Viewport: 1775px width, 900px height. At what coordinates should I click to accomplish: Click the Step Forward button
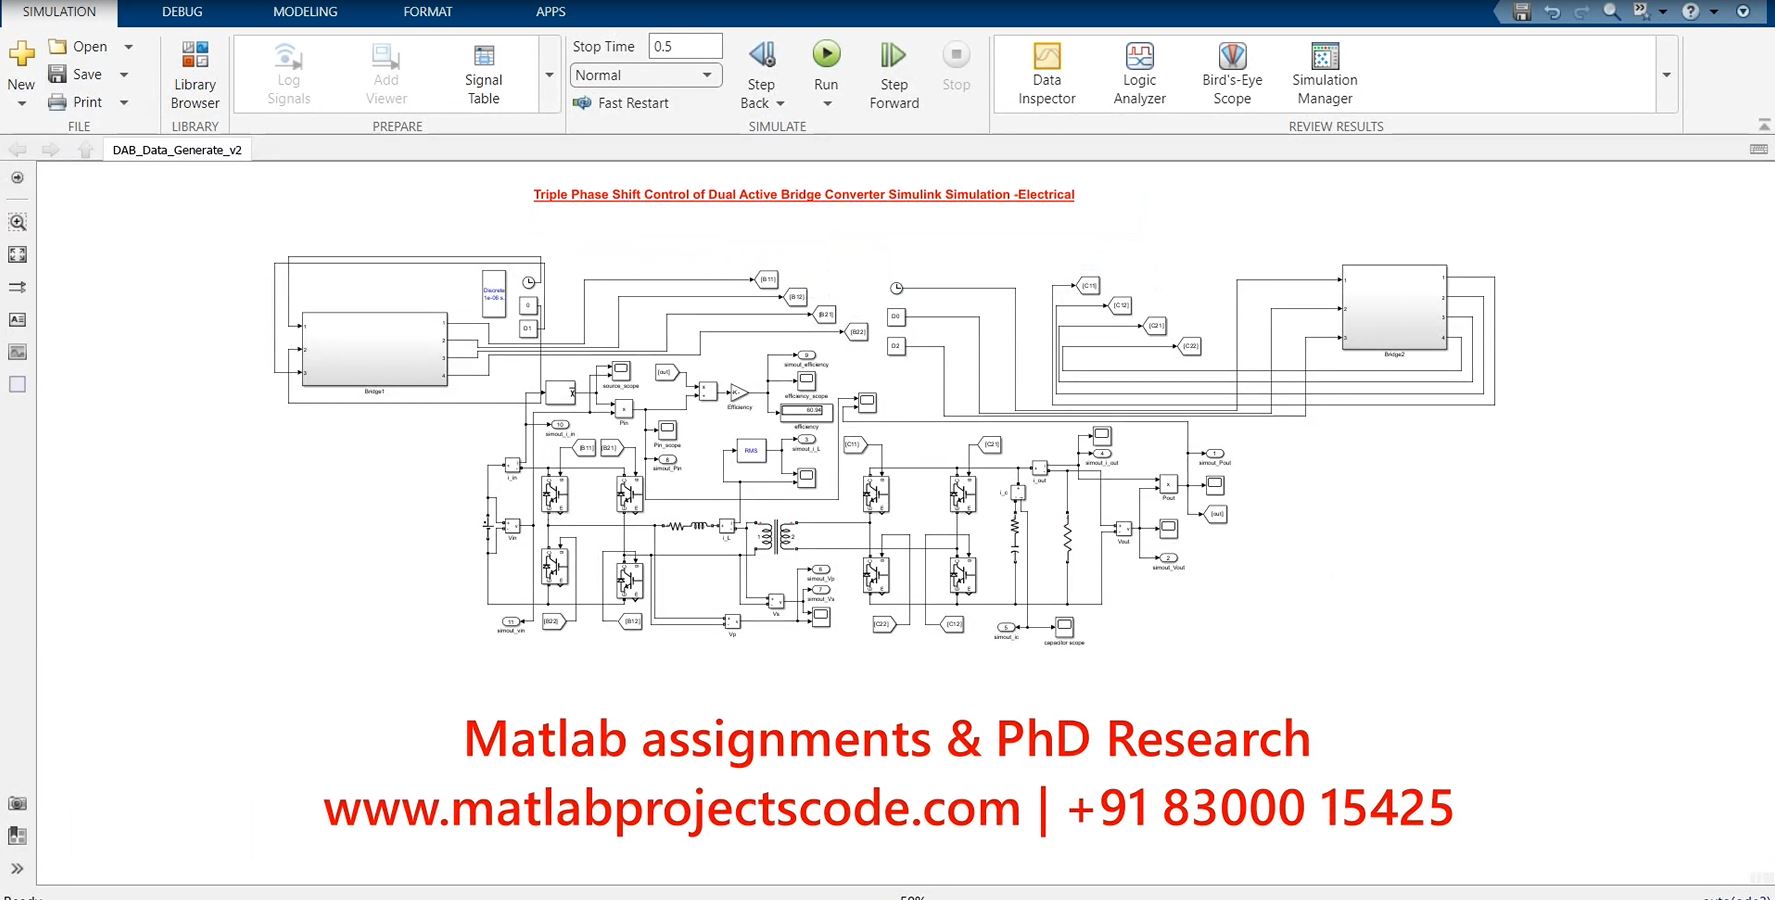(x=894, y=75)
